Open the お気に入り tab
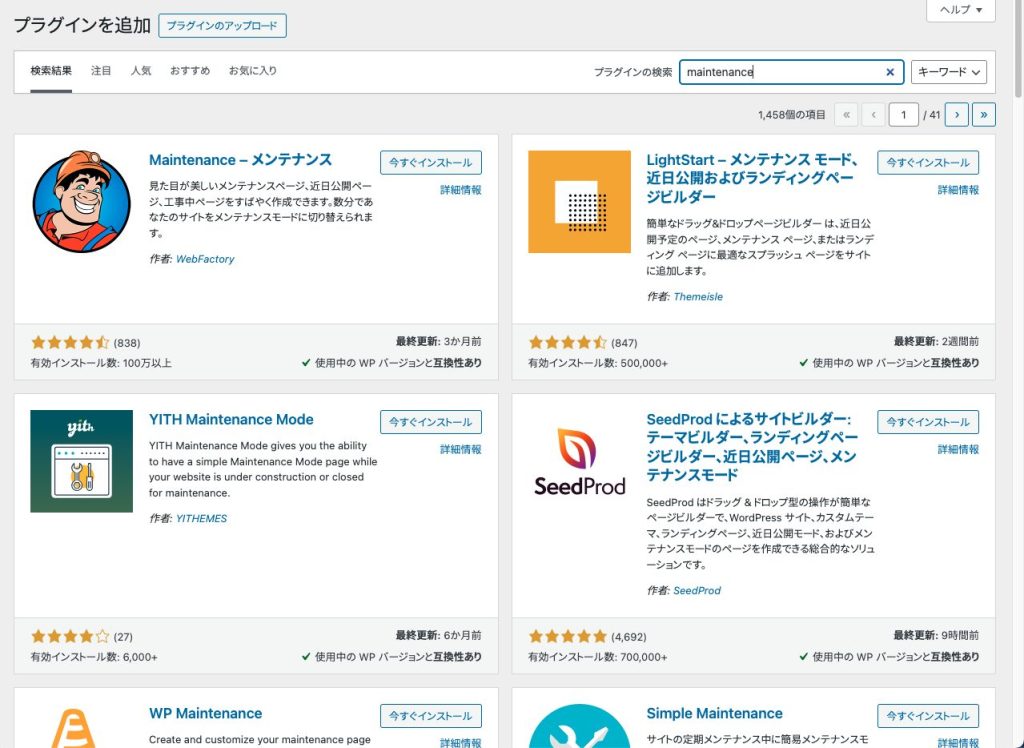Screen dimensions: 1024x748 point(253,71)
